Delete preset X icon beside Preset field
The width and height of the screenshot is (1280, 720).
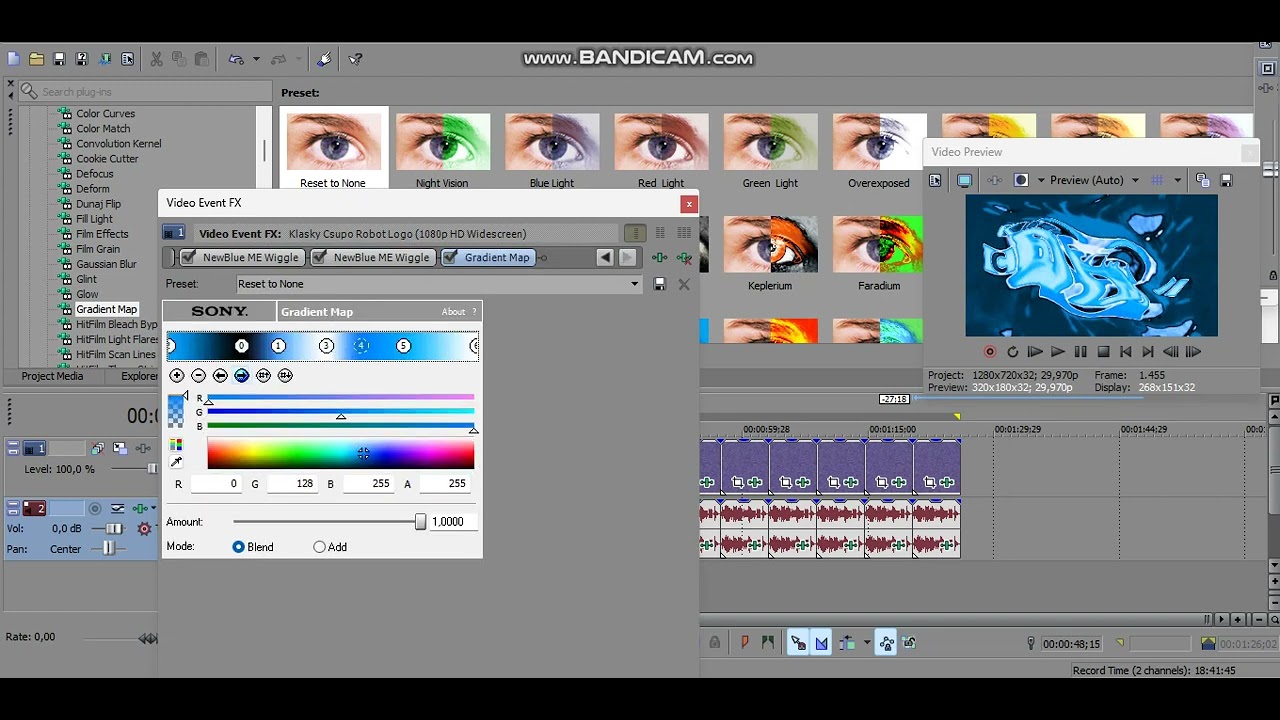click(684, 284)
